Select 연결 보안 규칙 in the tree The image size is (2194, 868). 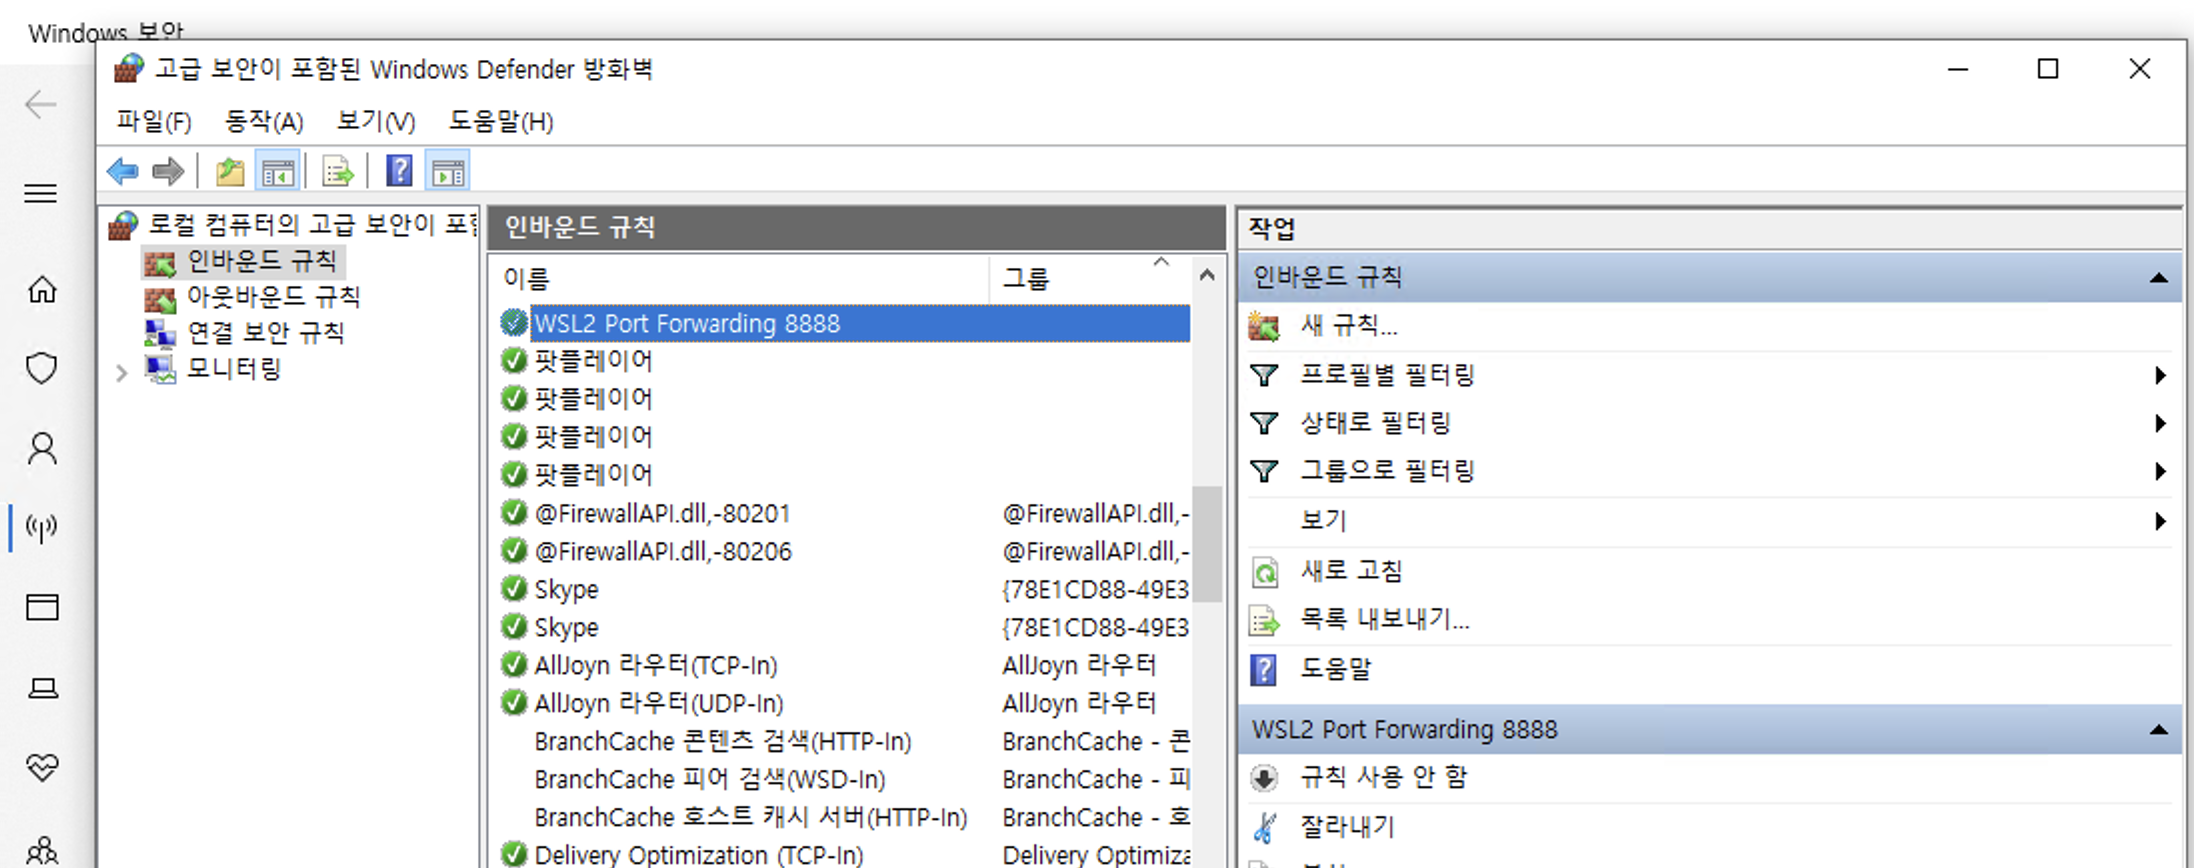(x=265, y=334)
